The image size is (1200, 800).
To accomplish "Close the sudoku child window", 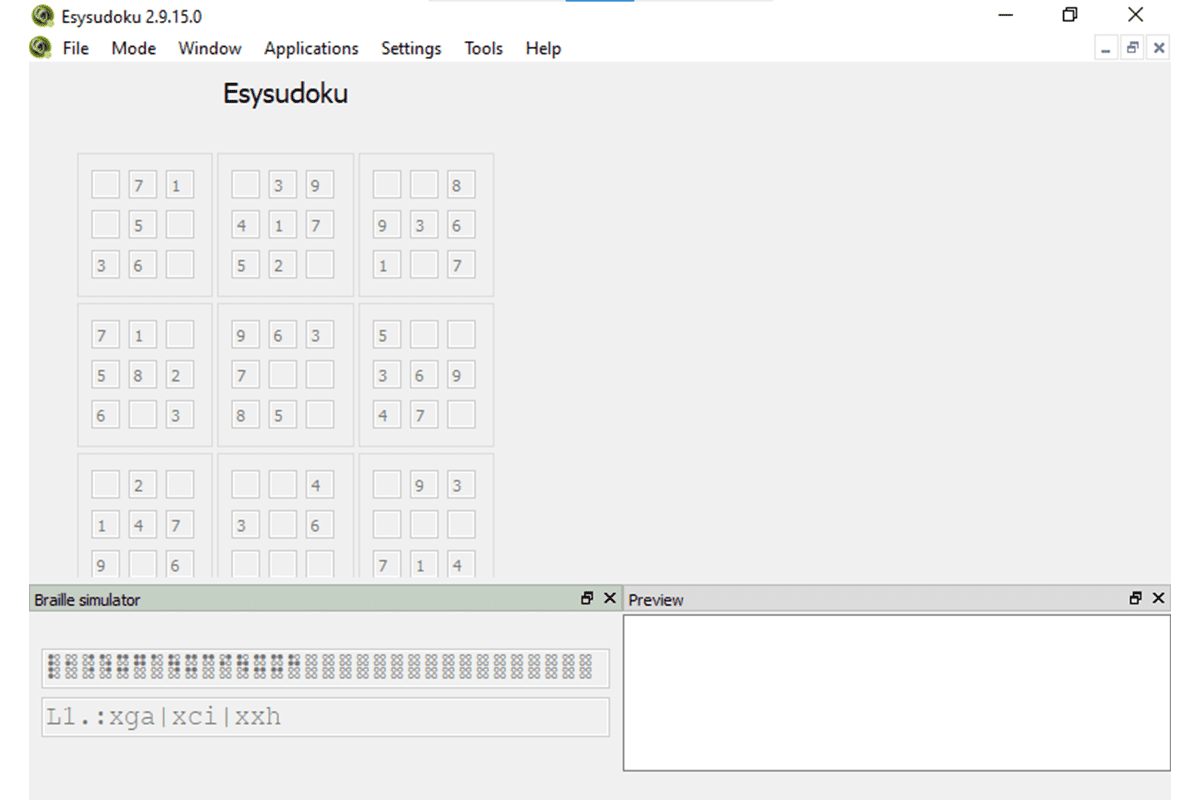I will pos(1158,47).
